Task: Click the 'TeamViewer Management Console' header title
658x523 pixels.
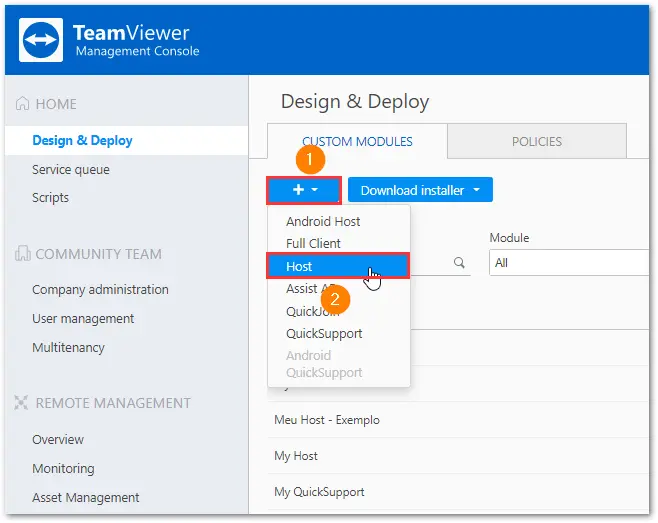Action: tap(136, 40)
